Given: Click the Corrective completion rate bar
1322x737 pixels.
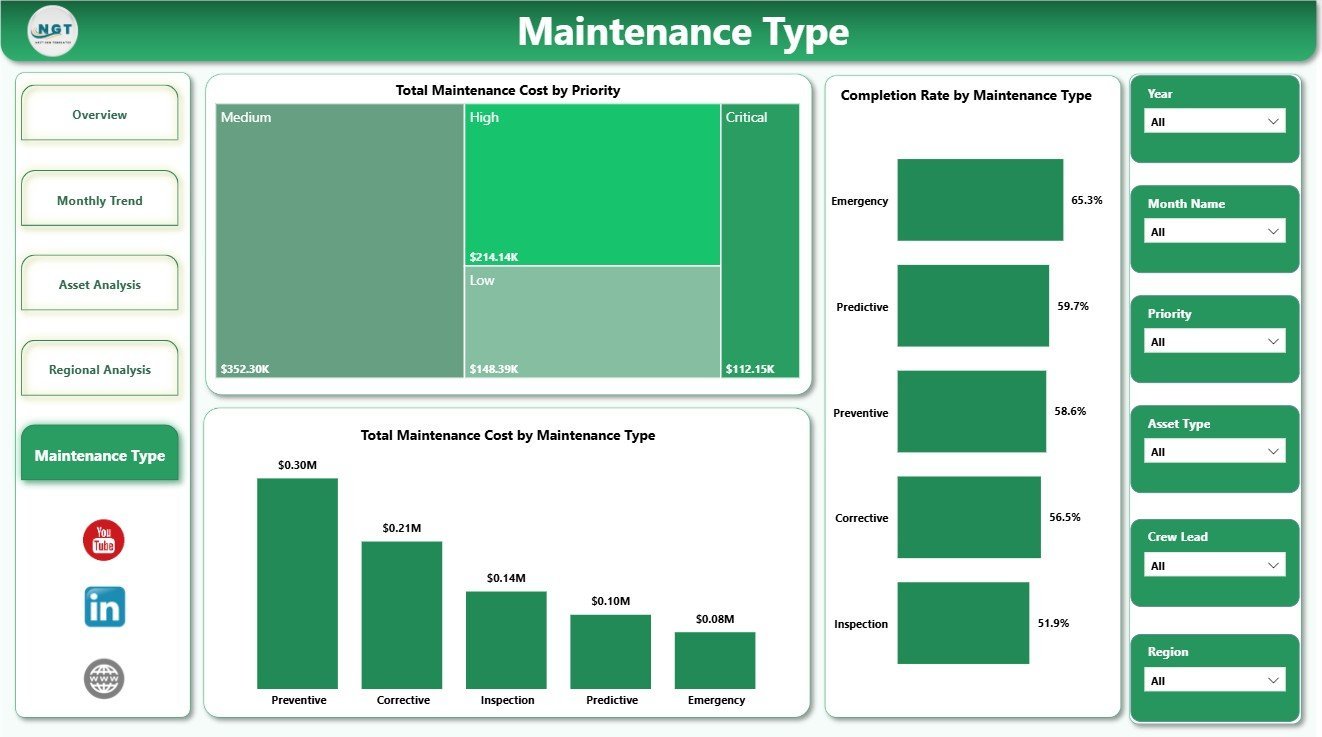Looking at the screenshot, I should [x=969, y=517].
